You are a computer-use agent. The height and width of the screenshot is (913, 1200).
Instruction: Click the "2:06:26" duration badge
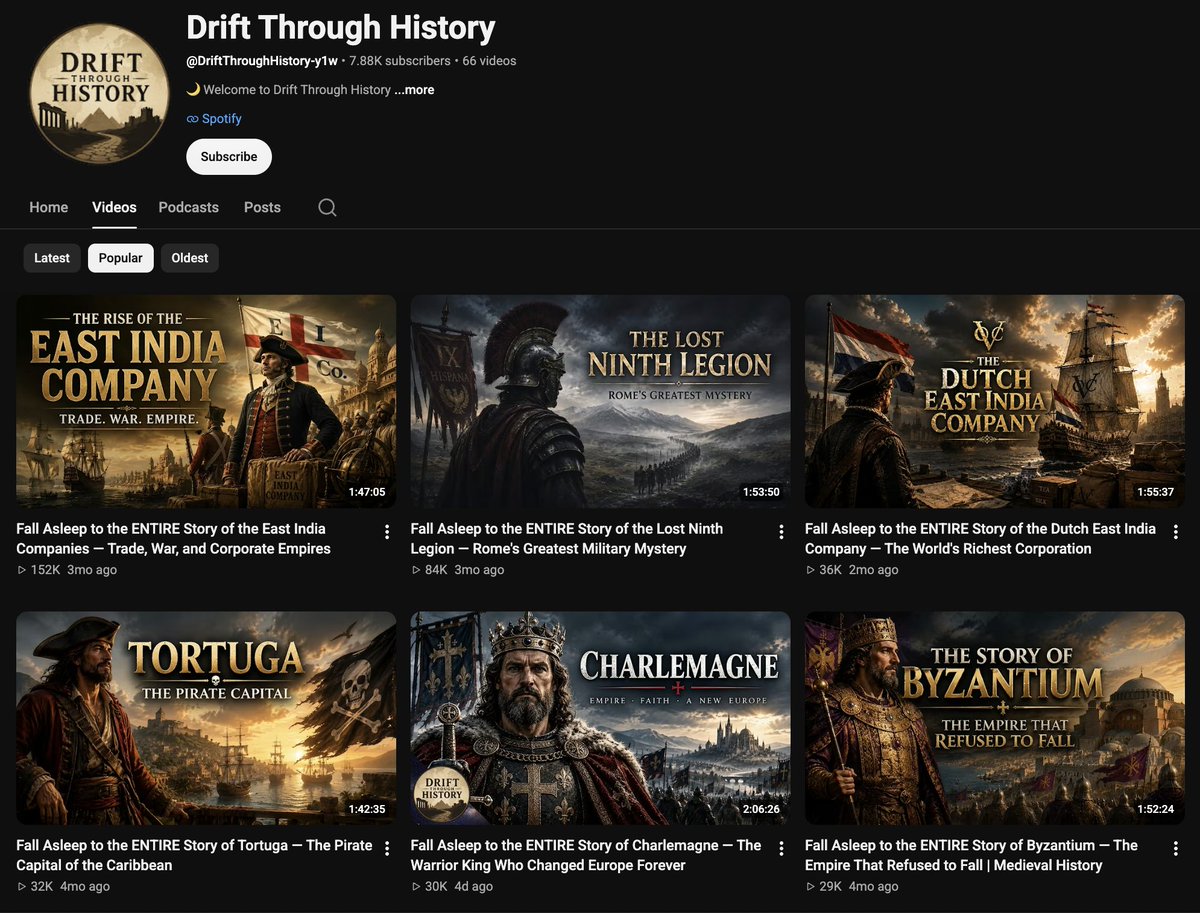coord(761,809)
